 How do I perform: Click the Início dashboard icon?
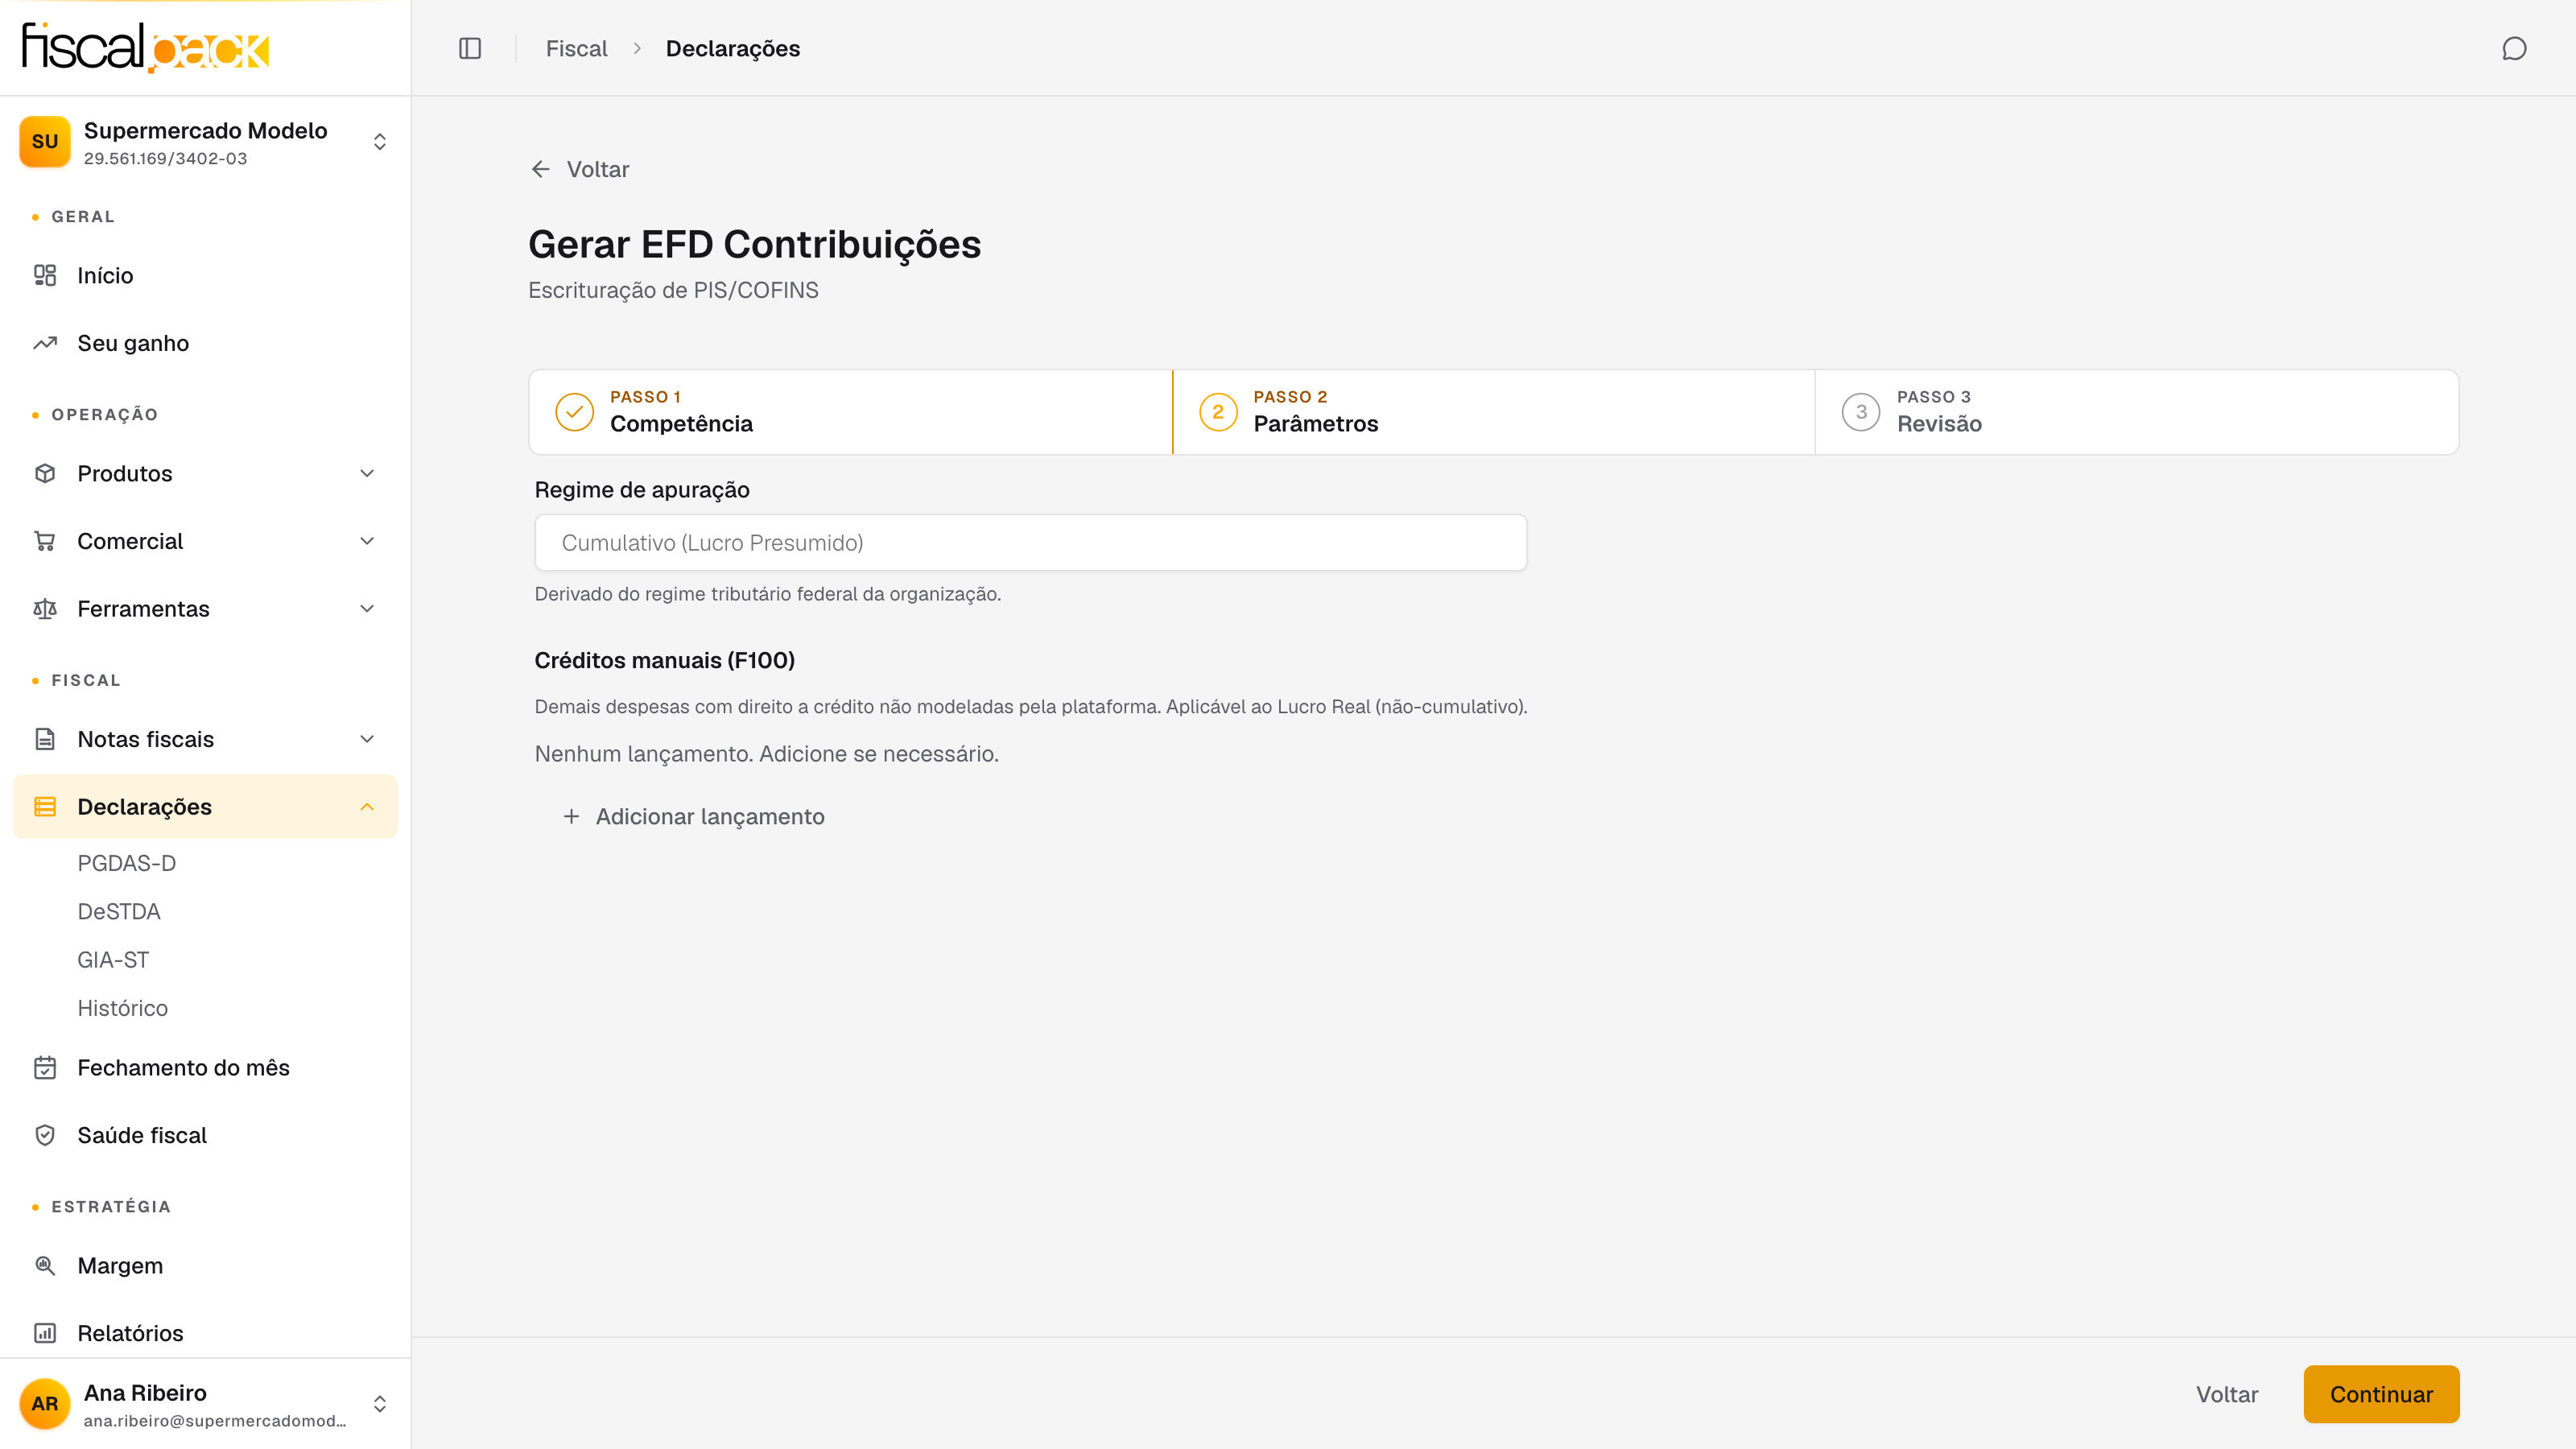tap(45, 275)
